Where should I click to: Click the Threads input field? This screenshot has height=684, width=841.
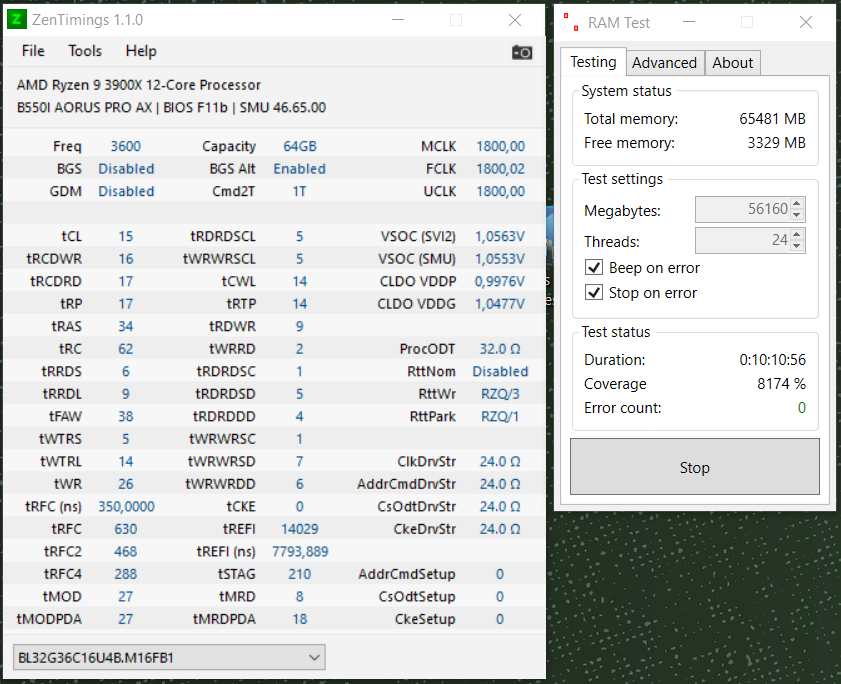point(743,240)
